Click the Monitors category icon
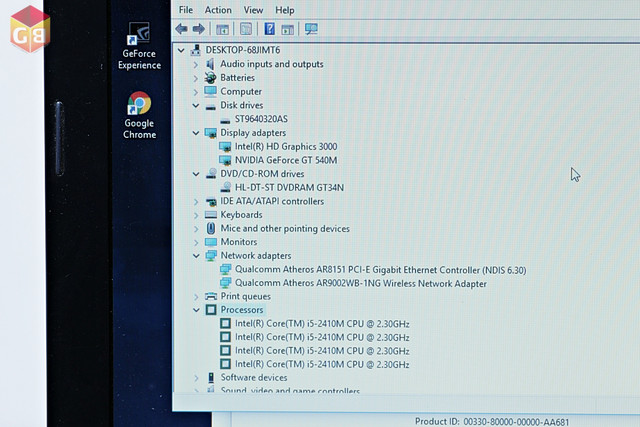The image size is (640, 427). pyautogui.click(x=211, y=242)
